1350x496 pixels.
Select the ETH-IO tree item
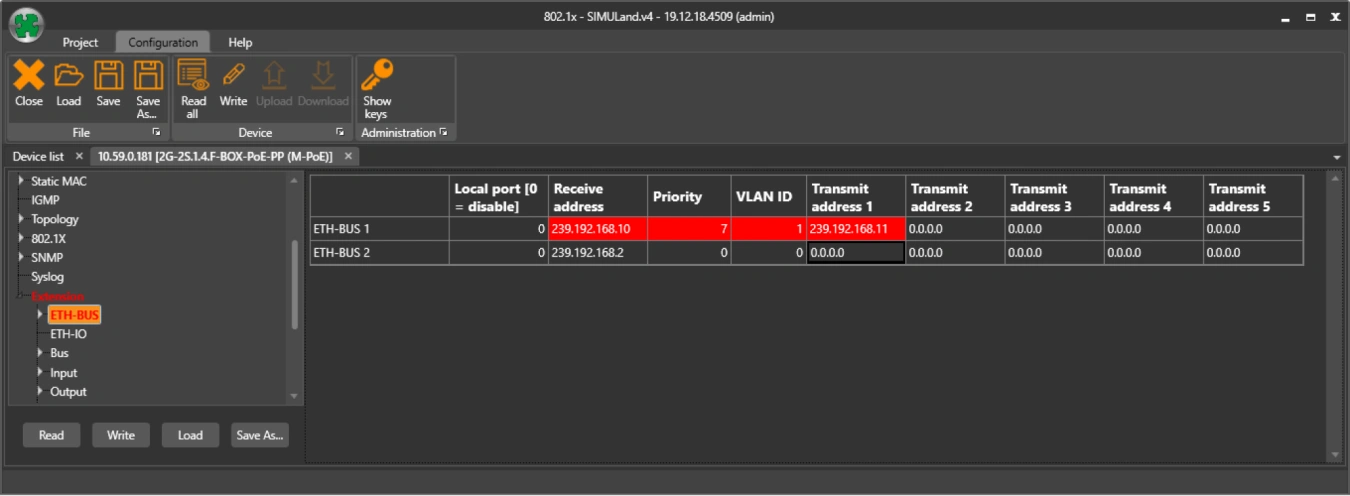point(68,334)
